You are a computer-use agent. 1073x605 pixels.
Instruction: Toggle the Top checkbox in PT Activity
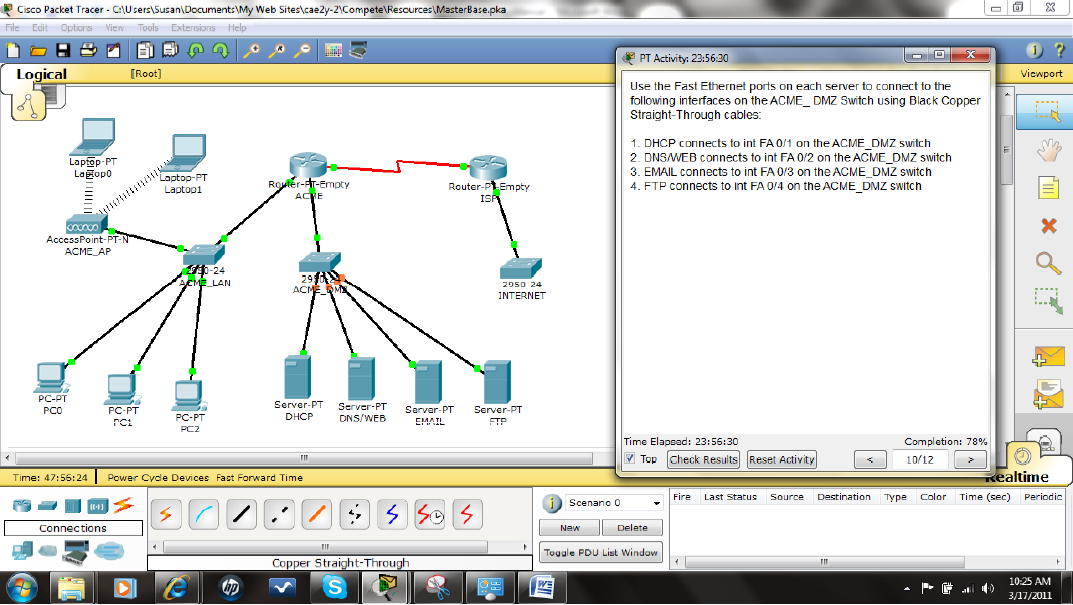(630, 459)
